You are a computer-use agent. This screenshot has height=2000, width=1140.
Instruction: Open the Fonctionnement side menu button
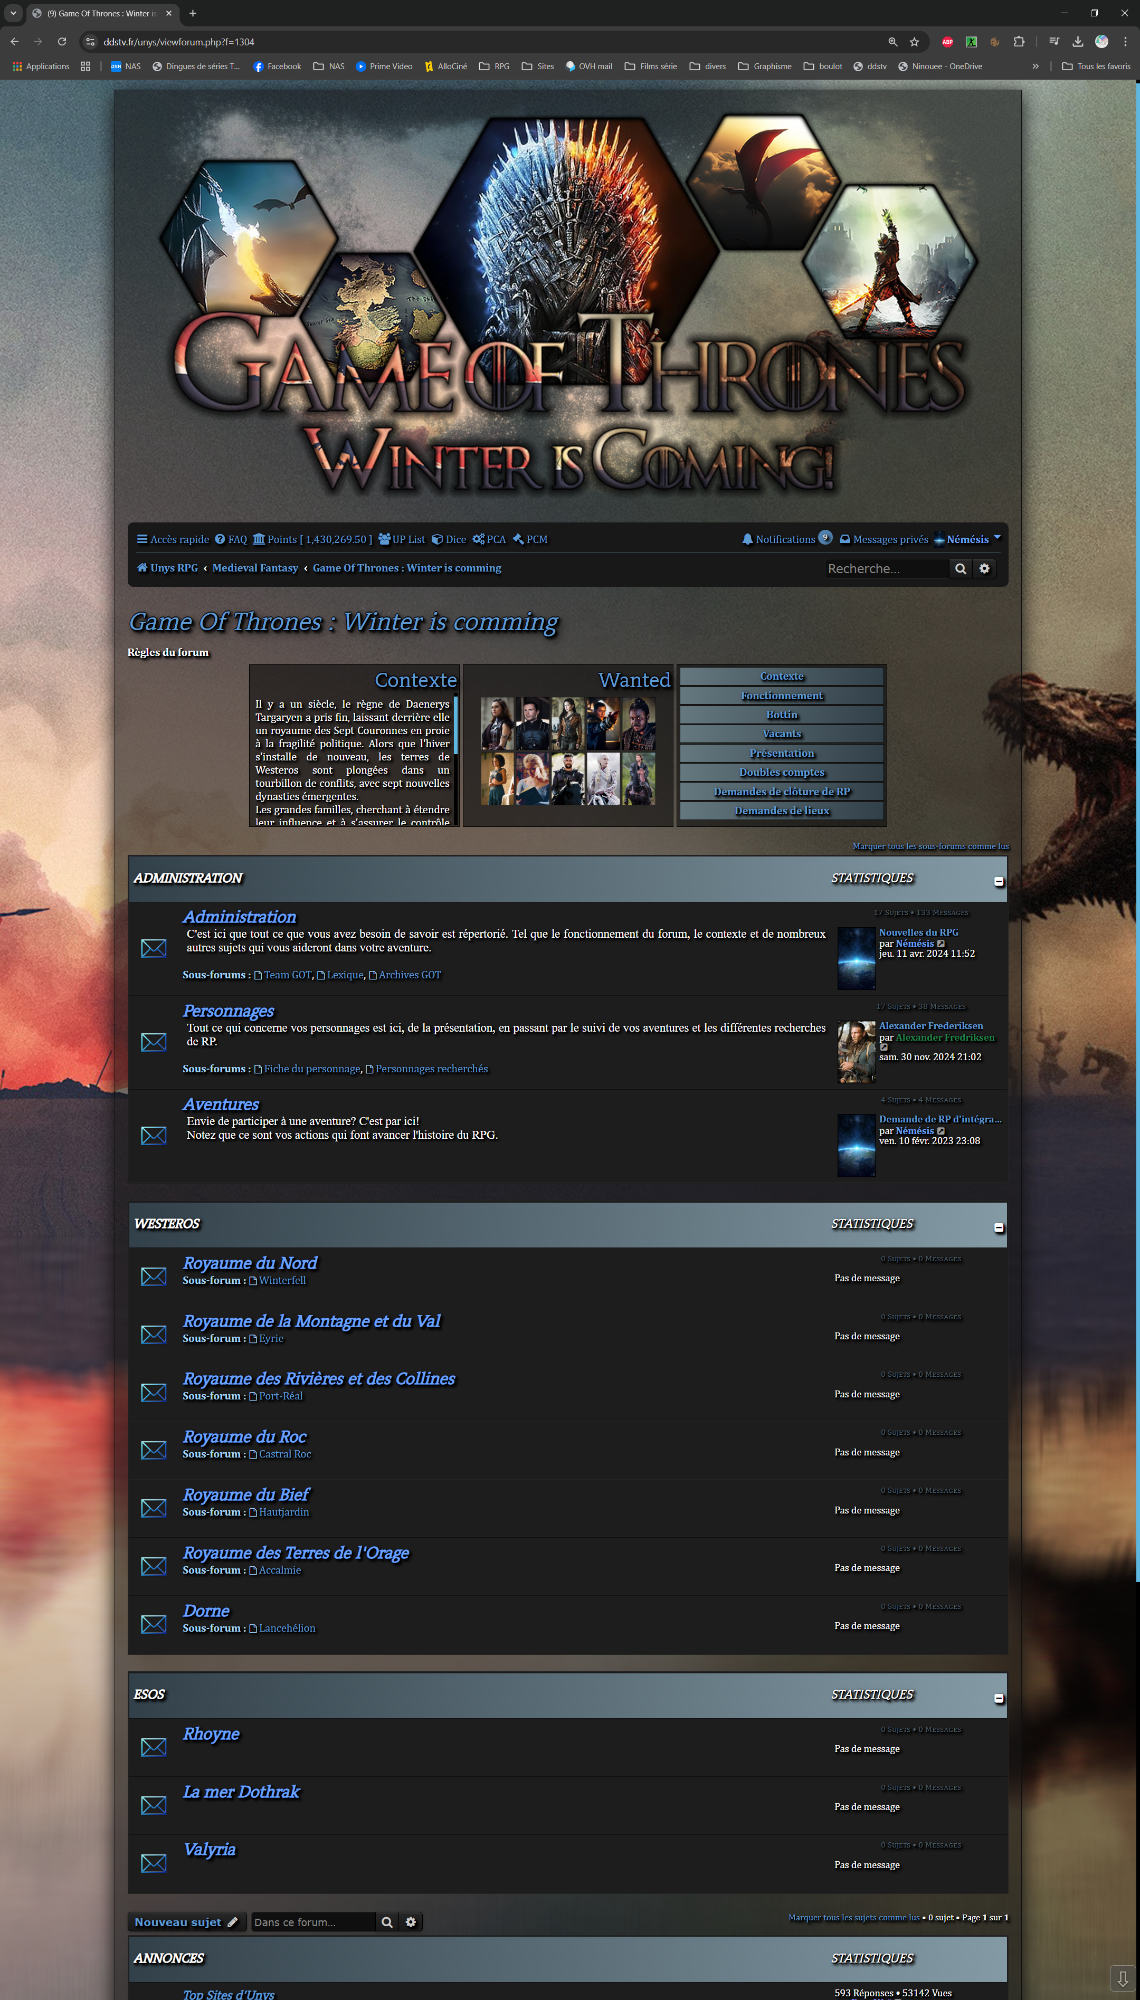782,696
